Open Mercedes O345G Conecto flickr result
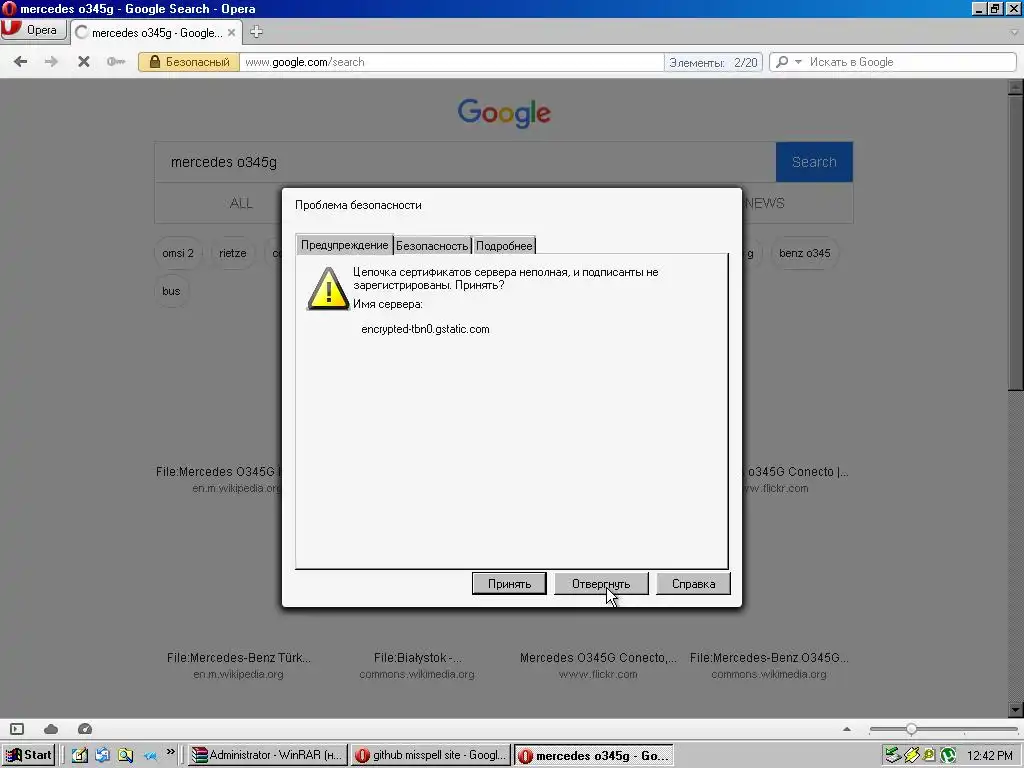Screen dimensions: 1024x768 598,658
